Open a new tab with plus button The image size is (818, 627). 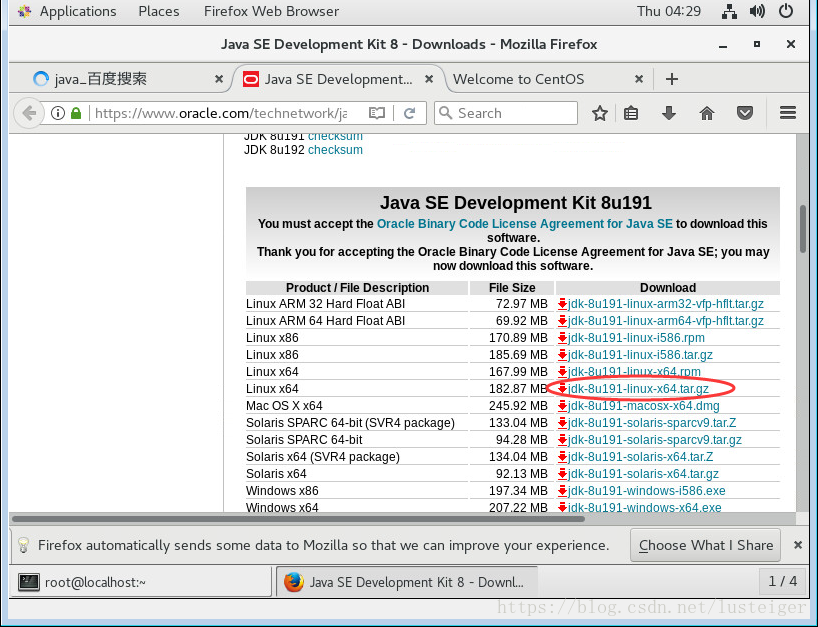672,79
